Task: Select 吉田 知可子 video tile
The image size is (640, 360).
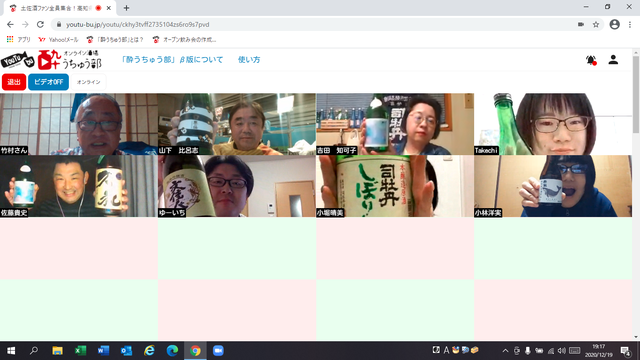Action: coord(395,124)
